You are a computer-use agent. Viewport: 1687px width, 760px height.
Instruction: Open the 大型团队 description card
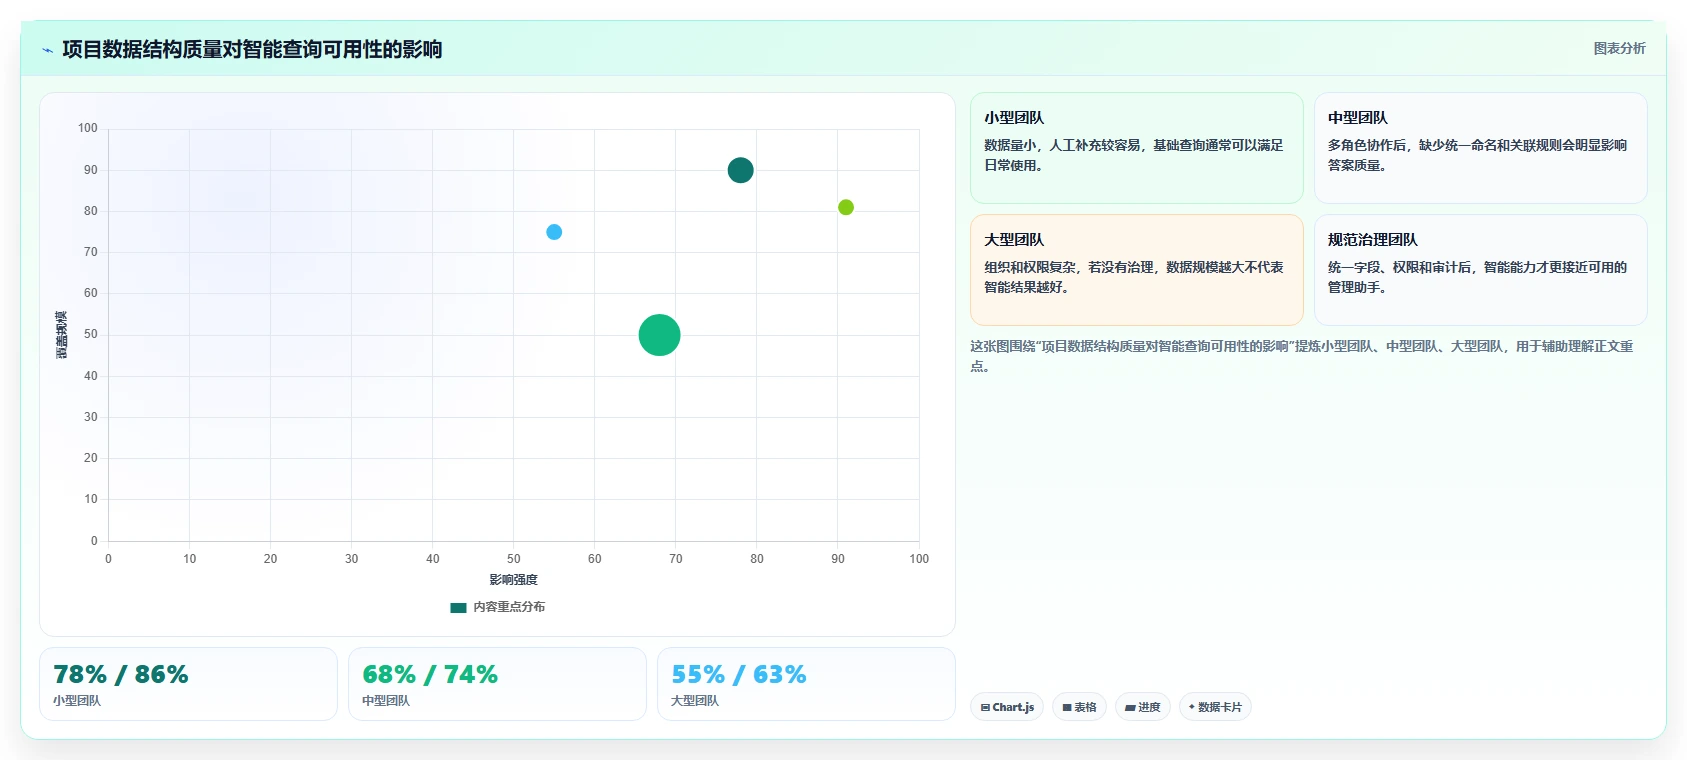click(1137, 270)
